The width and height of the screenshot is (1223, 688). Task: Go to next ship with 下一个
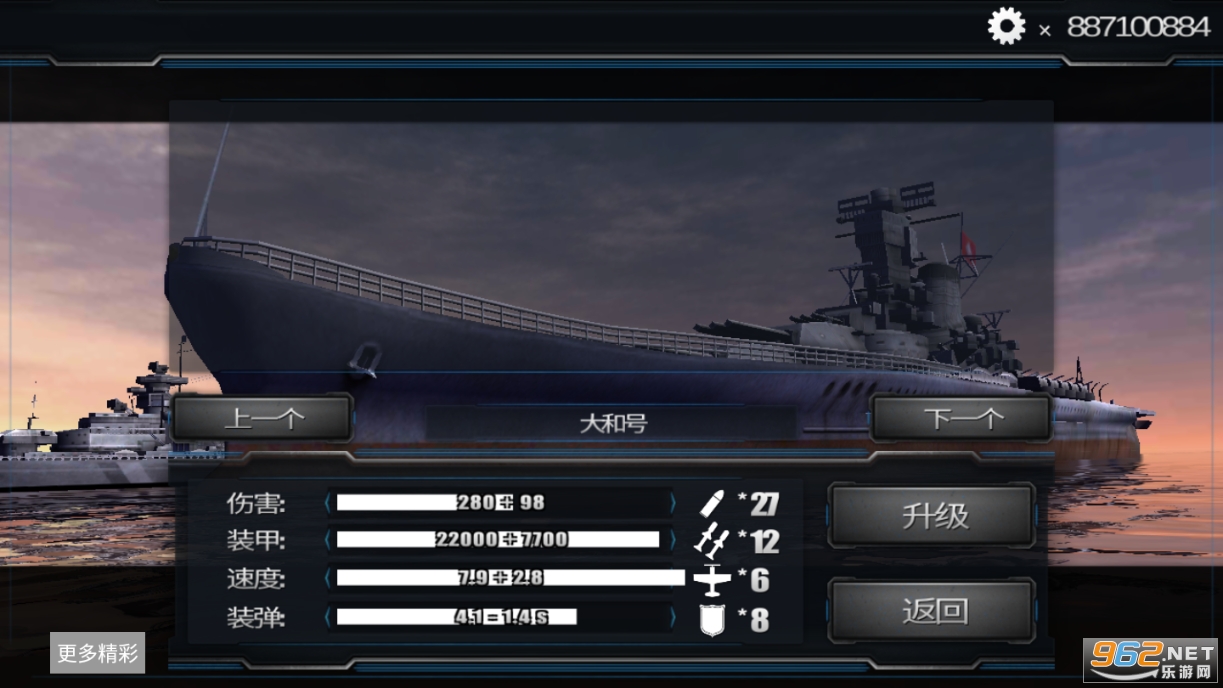[961, 418]
